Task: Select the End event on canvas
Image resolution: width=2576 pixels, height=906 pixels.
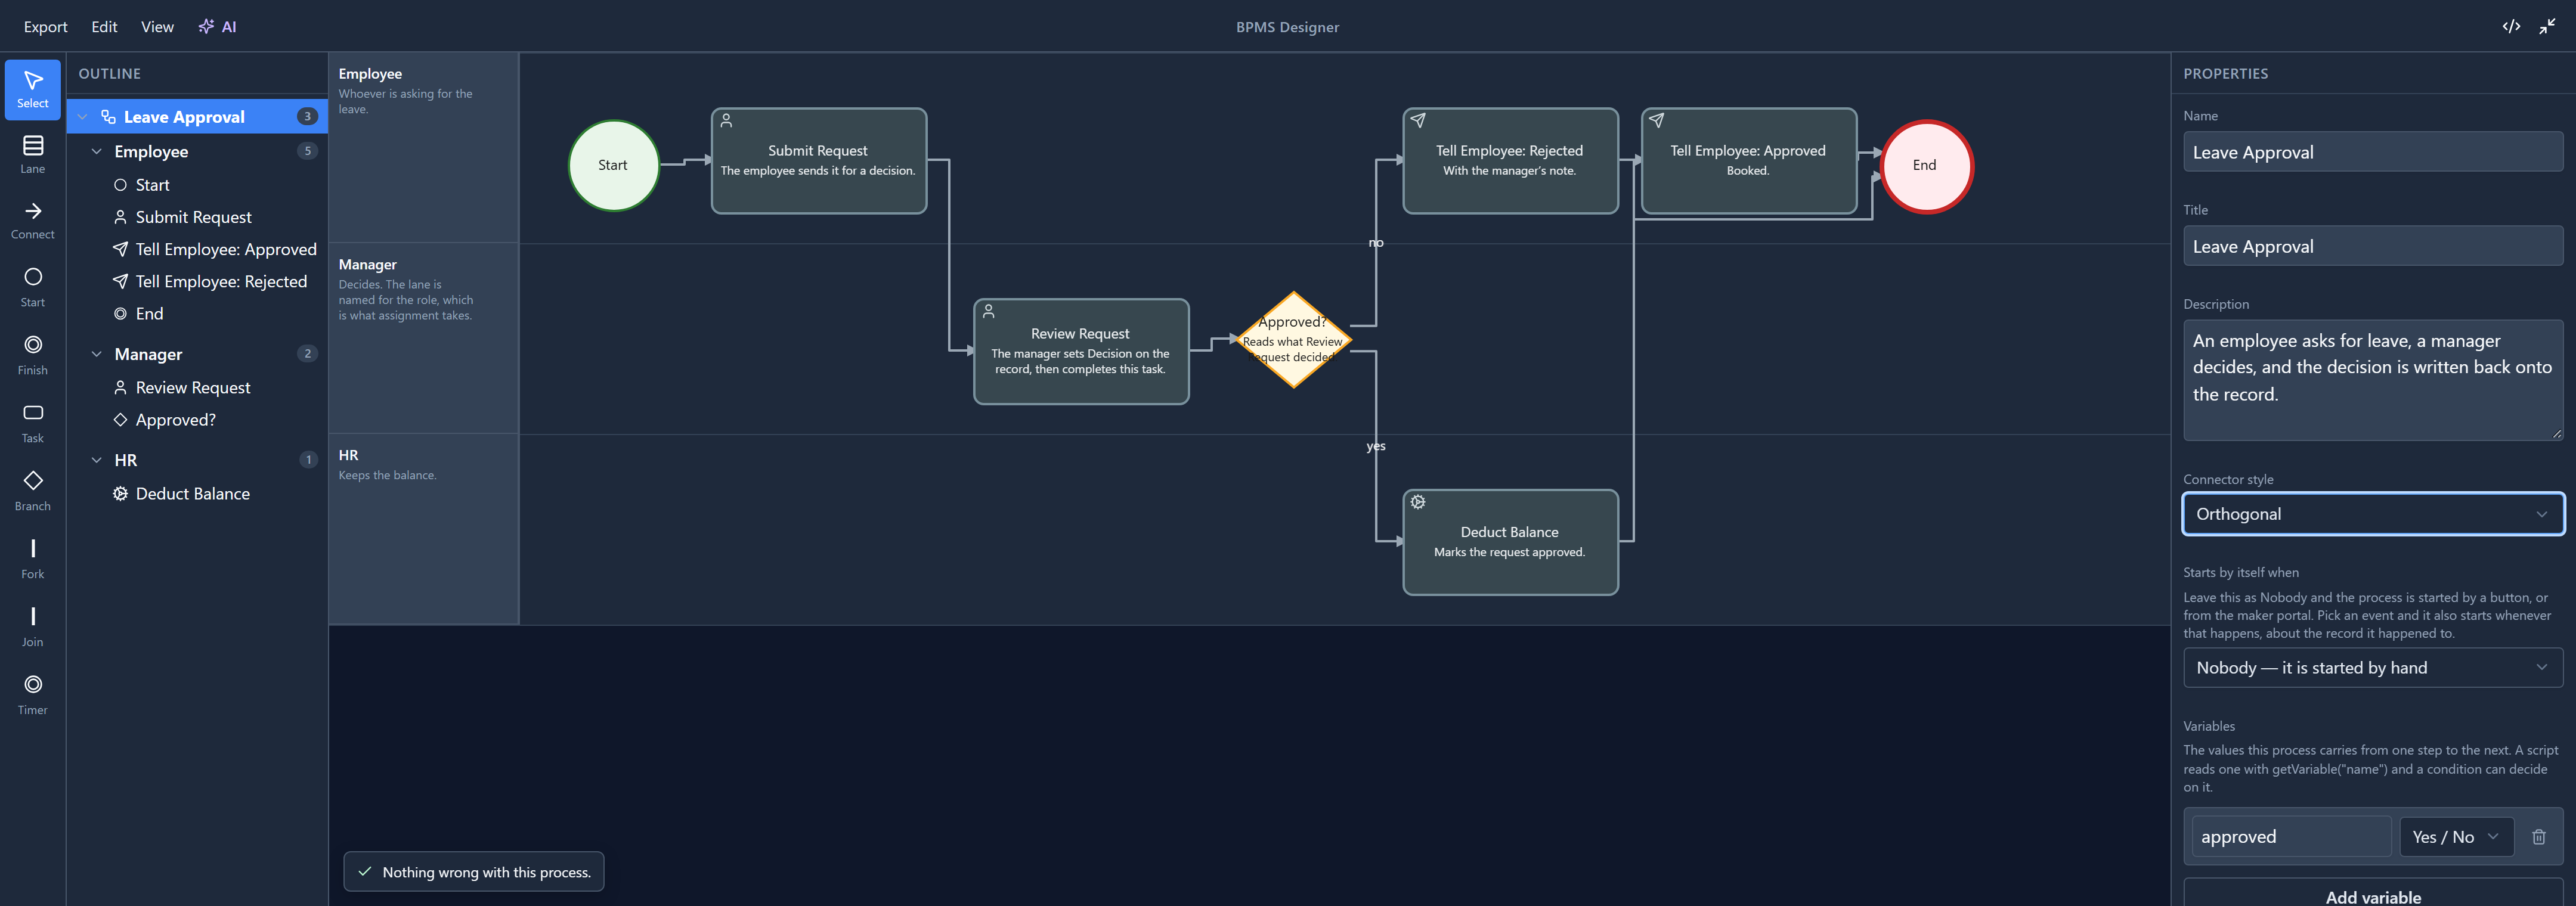Action: 1926,166
